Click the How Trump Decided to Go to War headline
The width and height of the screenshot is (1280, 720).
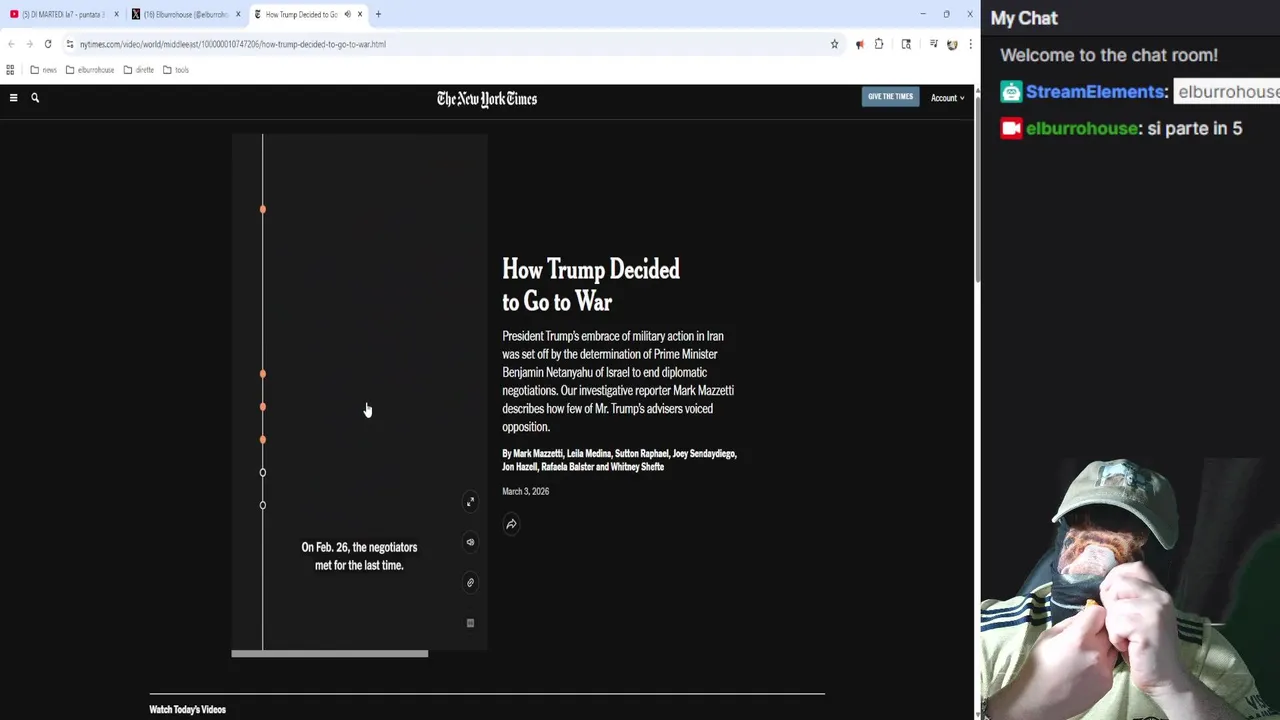(591, 285)
